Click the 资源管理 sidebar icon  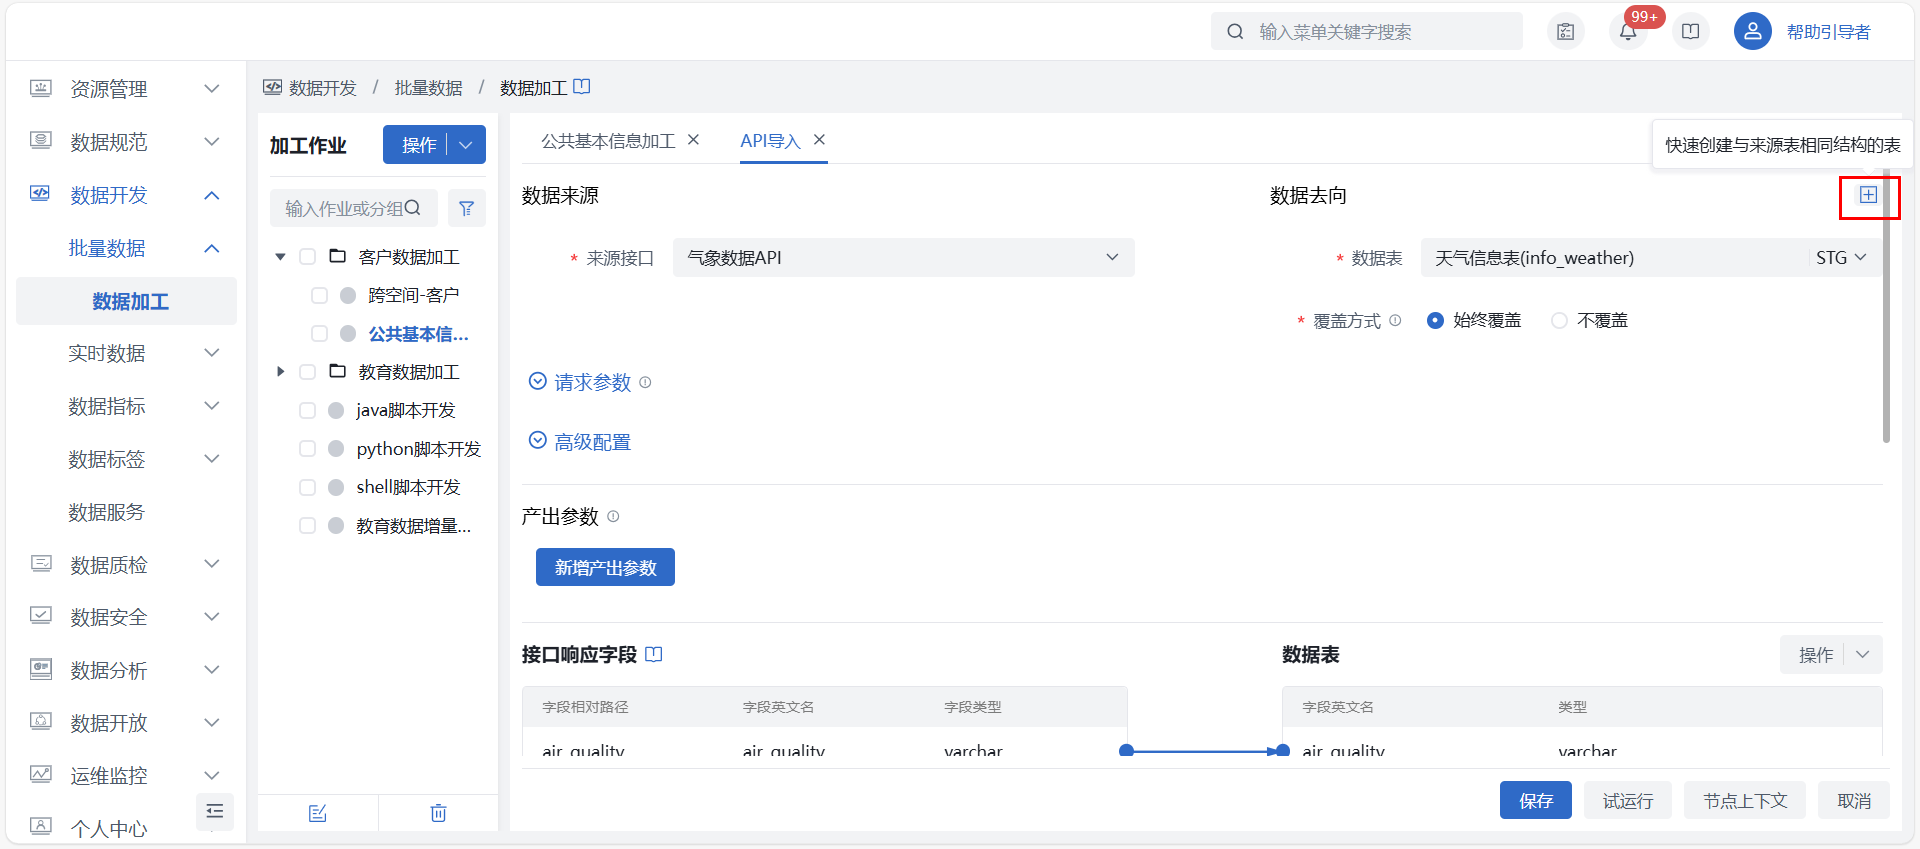tap(41, 88)
